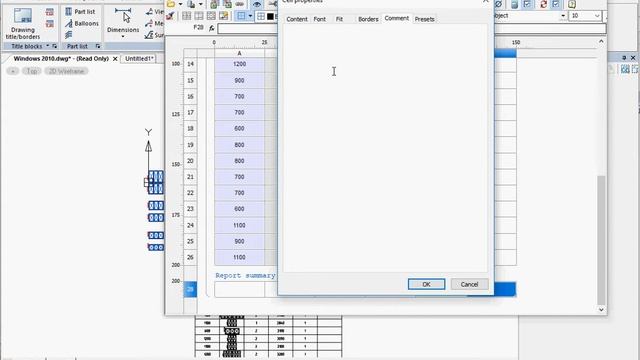
Task: Pick the black color swatch
Action: (x=270, y=16)
